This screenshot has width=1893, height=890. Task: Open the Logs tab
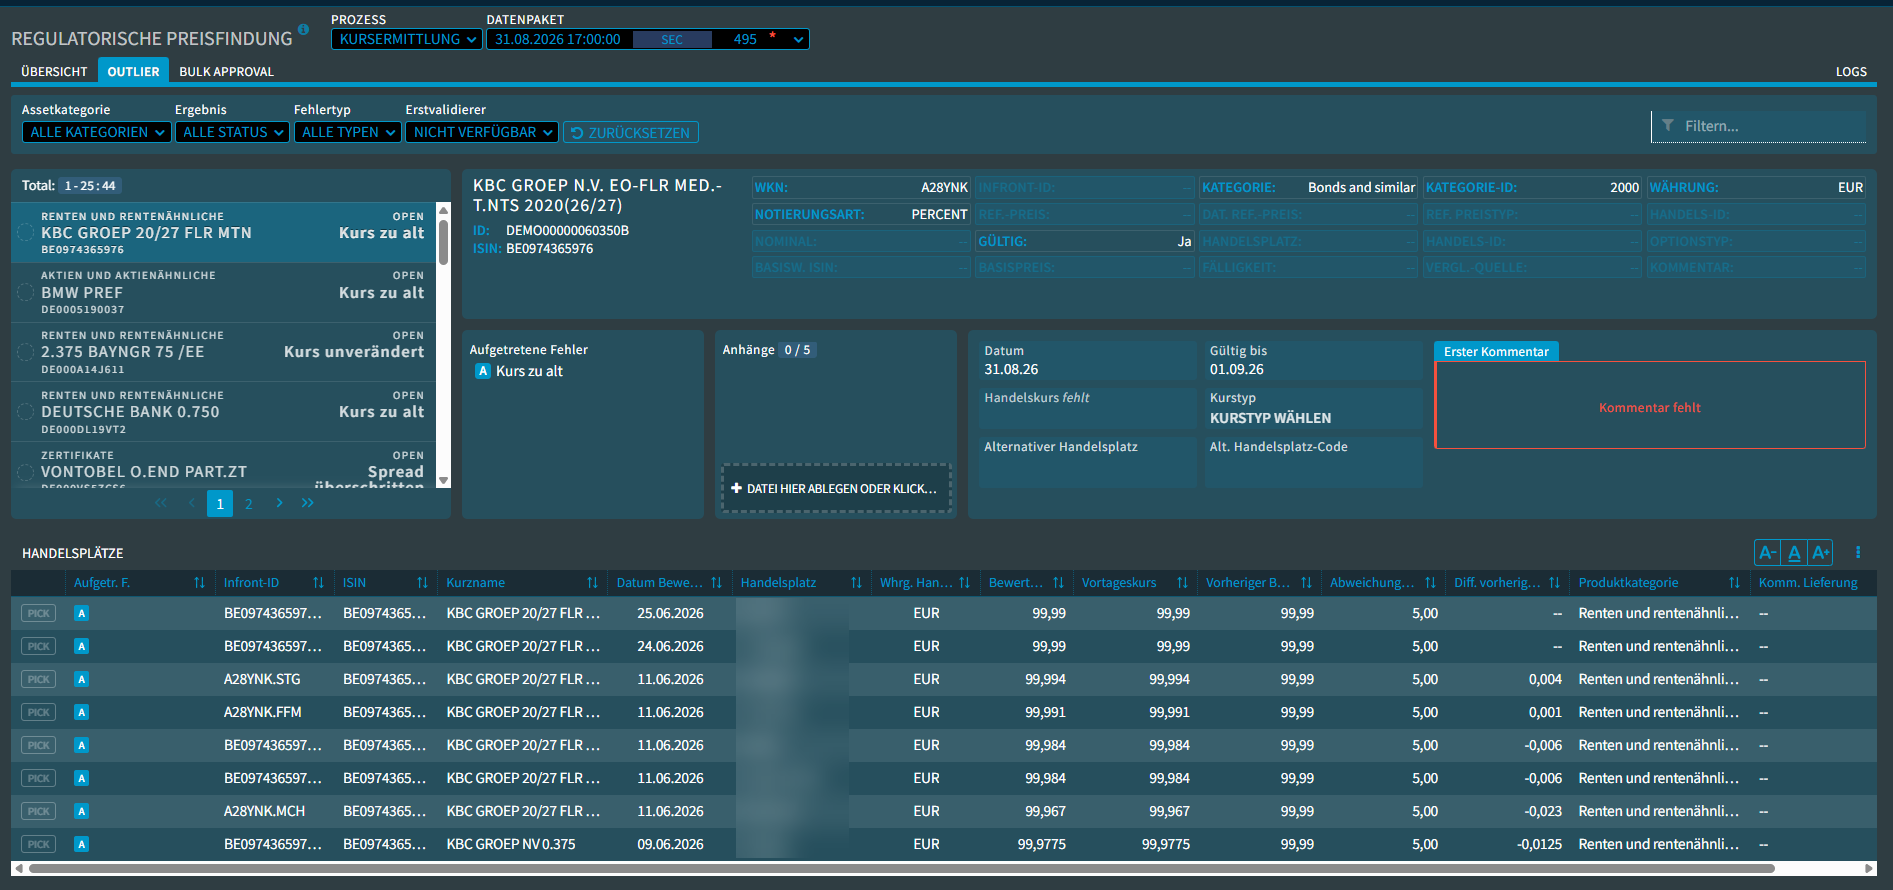point(1851,71)
